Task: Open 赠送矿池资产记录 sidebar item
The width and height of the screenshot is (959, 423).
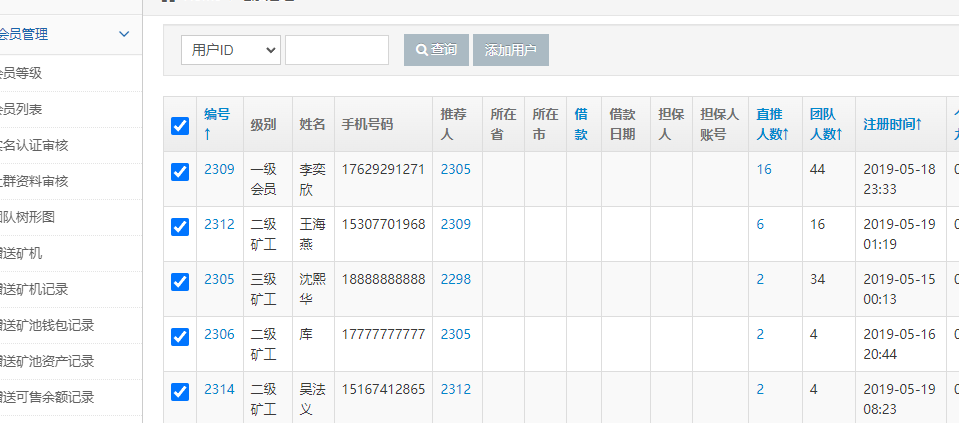Action: click(46, 361)
